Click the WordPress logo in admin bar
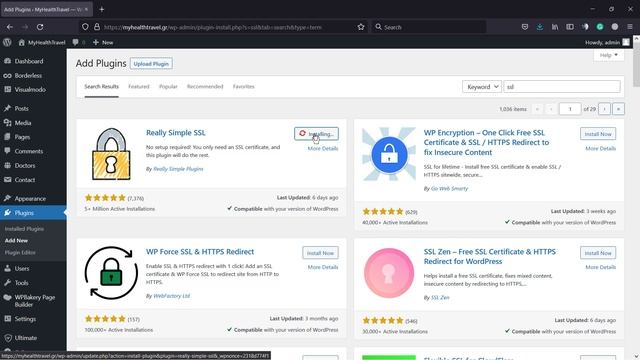 tap(7, 42)
